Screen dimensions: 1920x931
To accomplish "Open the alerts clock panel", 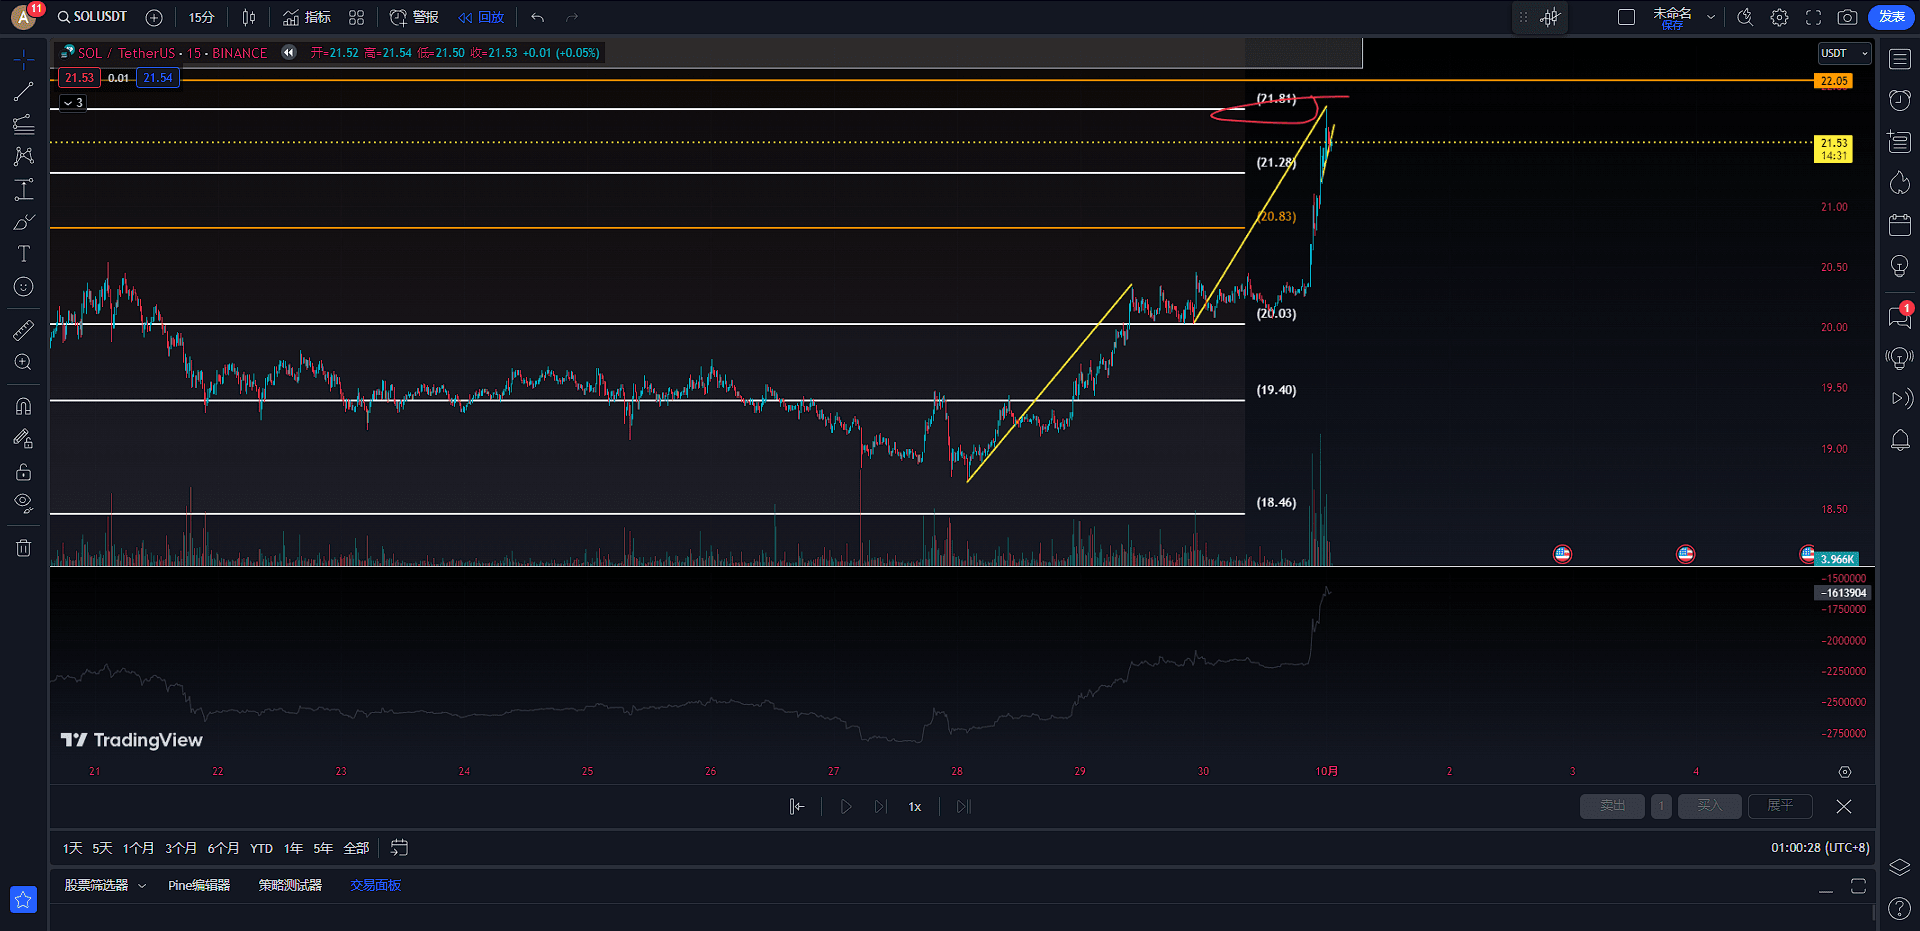I will tap(1900, 100).
